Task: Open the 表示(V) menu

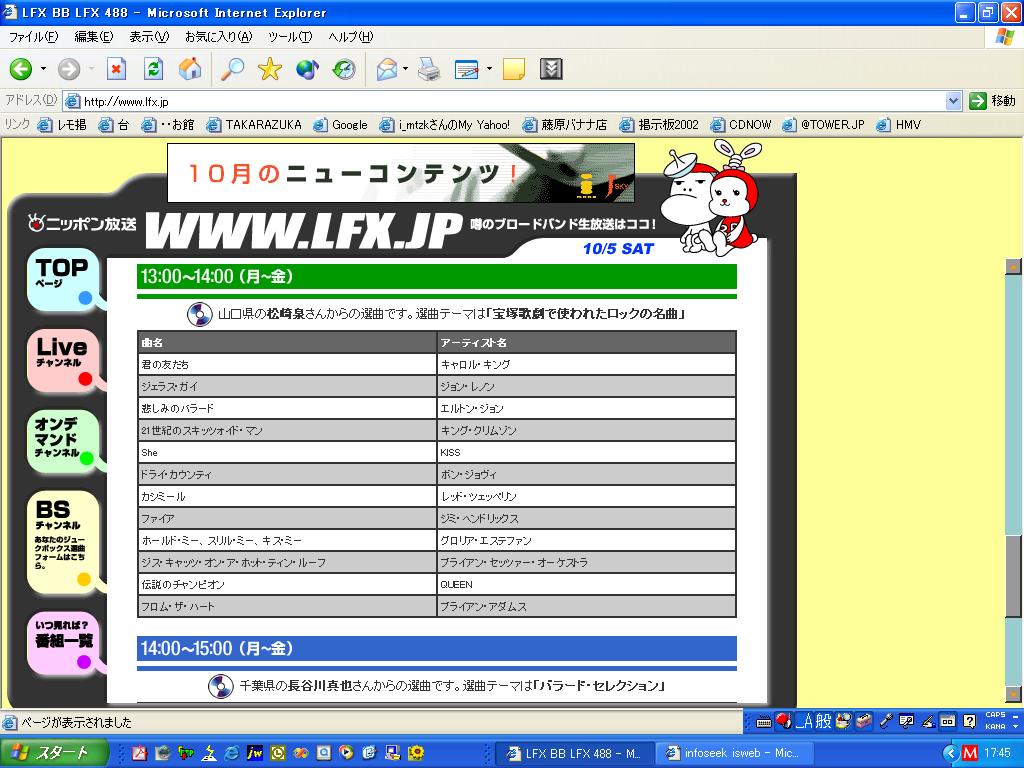Action: click(149, 37)
